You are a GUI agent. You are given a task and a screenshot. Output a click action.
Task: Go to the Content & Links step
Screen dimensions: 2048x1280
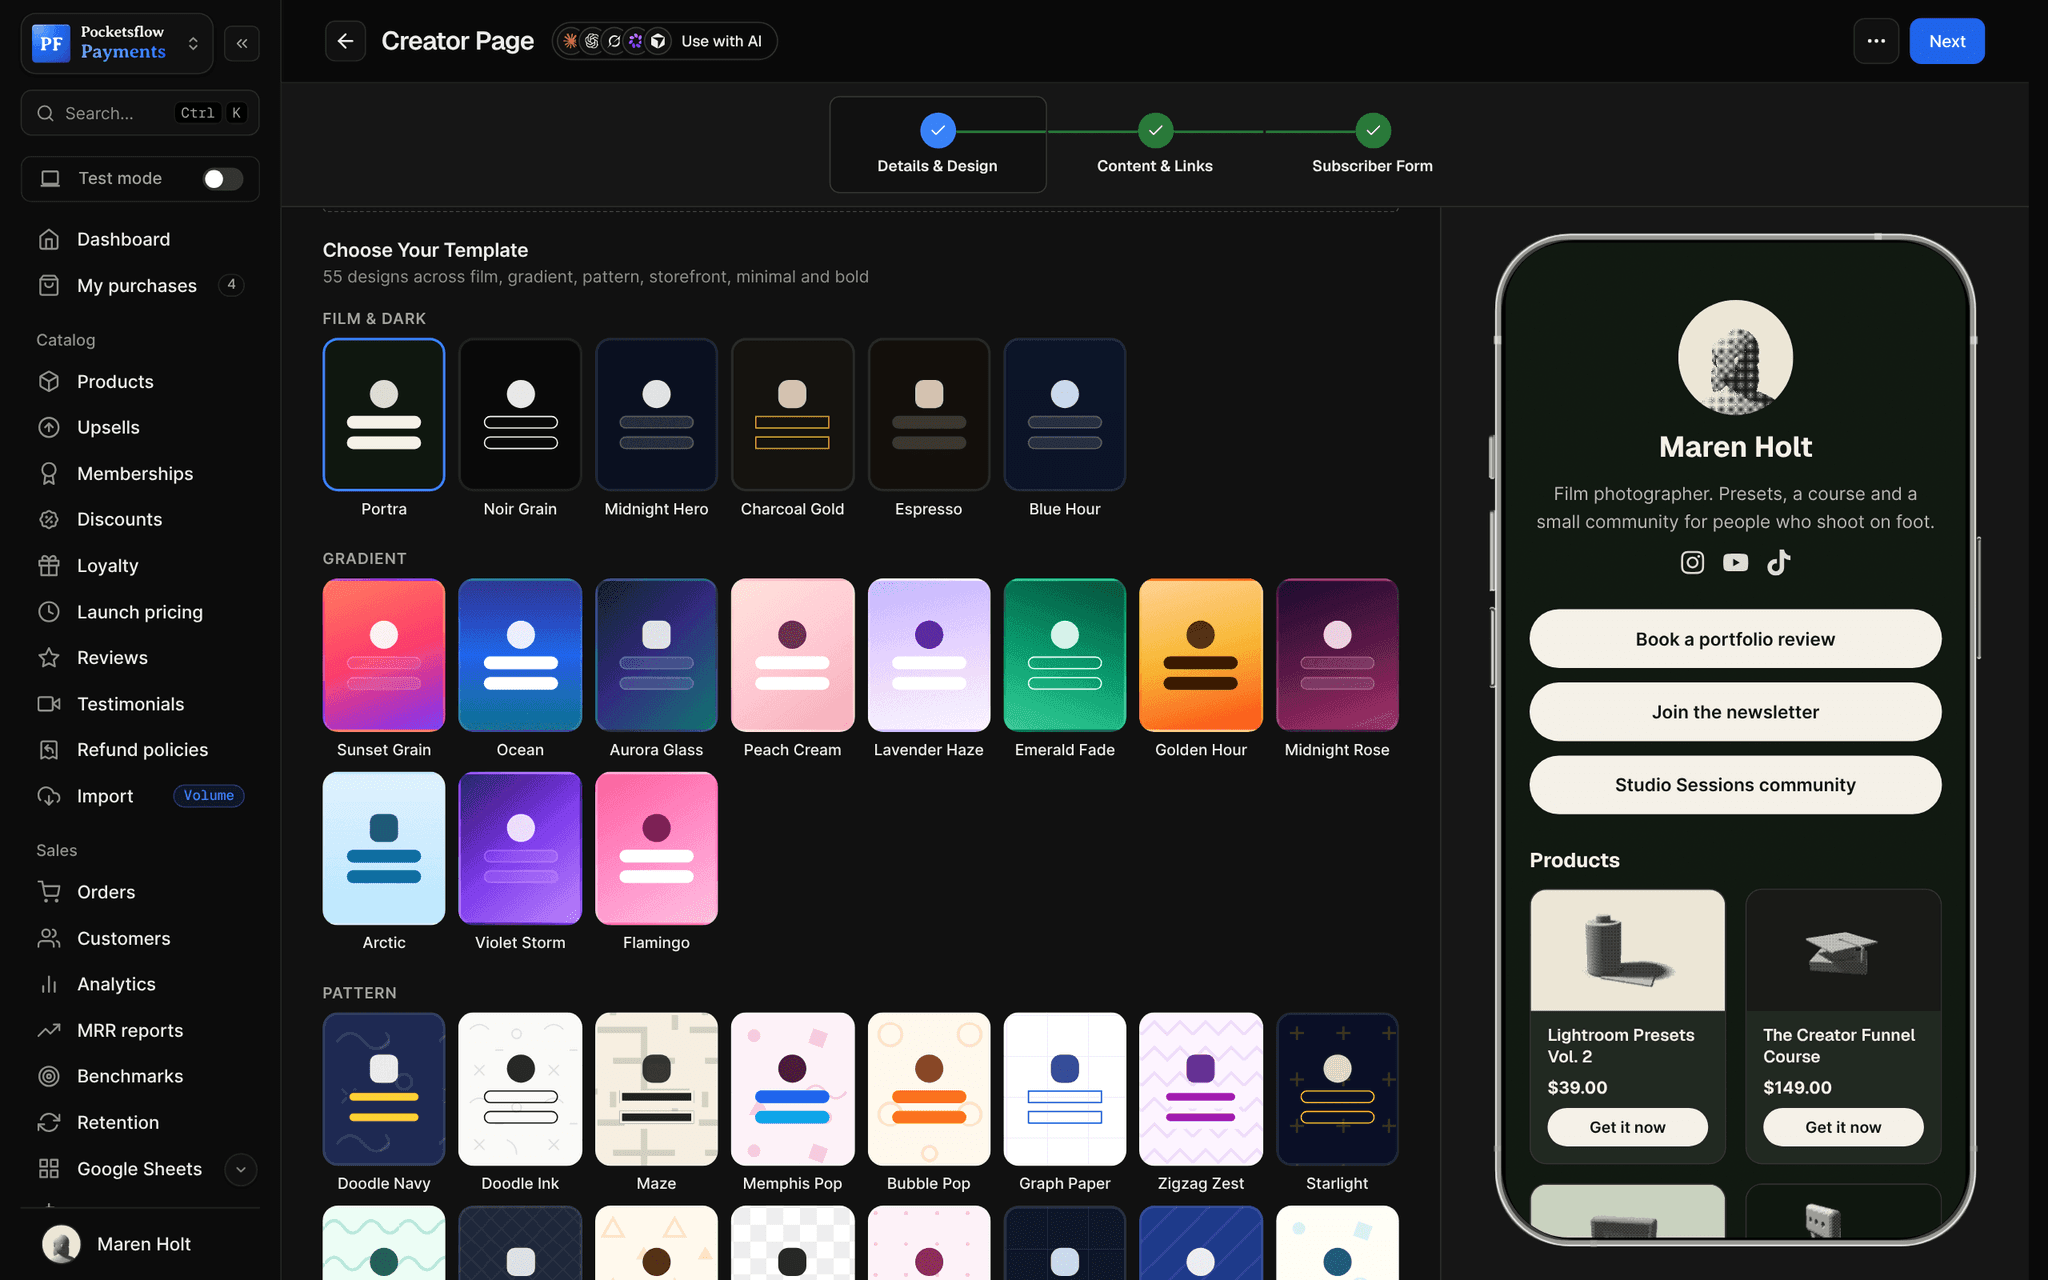1155,145
